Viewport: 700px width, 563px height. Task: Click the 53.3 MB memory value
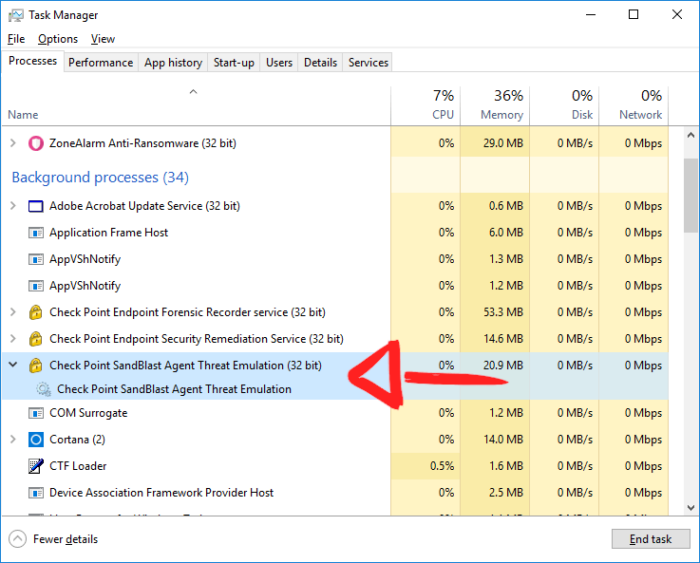click(503, 312)
